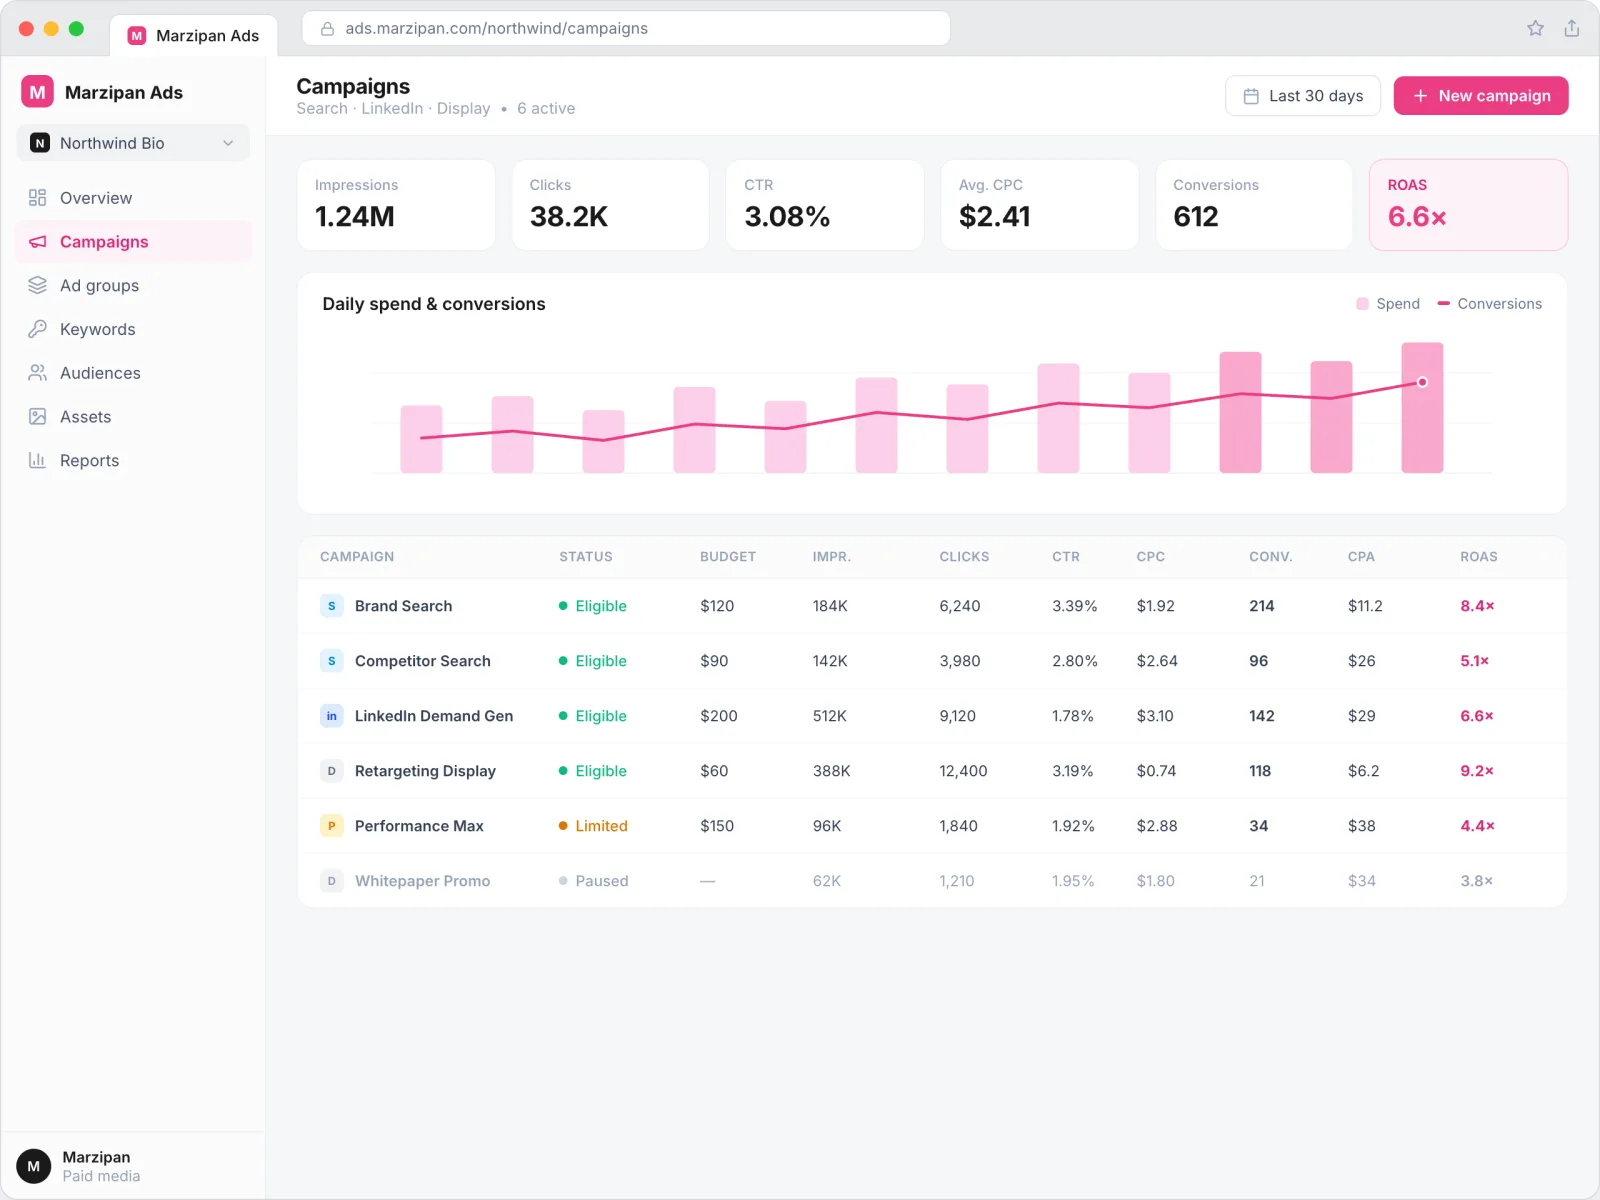This screenshot has width=1600, height=1200.
Task: Click the tallest spend bar in the chart
Action: click(x=1422, y=408)
